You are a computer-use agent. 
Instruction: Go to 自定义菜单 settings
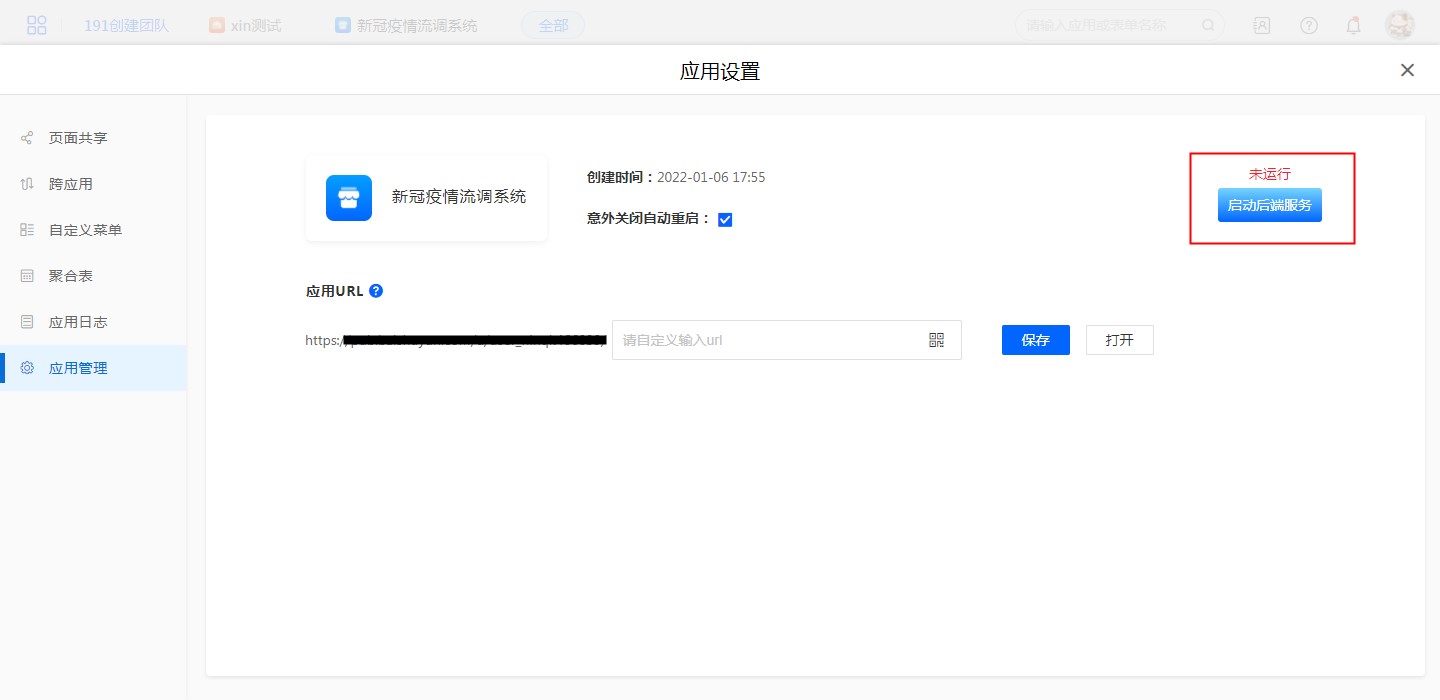coord(85,230)
